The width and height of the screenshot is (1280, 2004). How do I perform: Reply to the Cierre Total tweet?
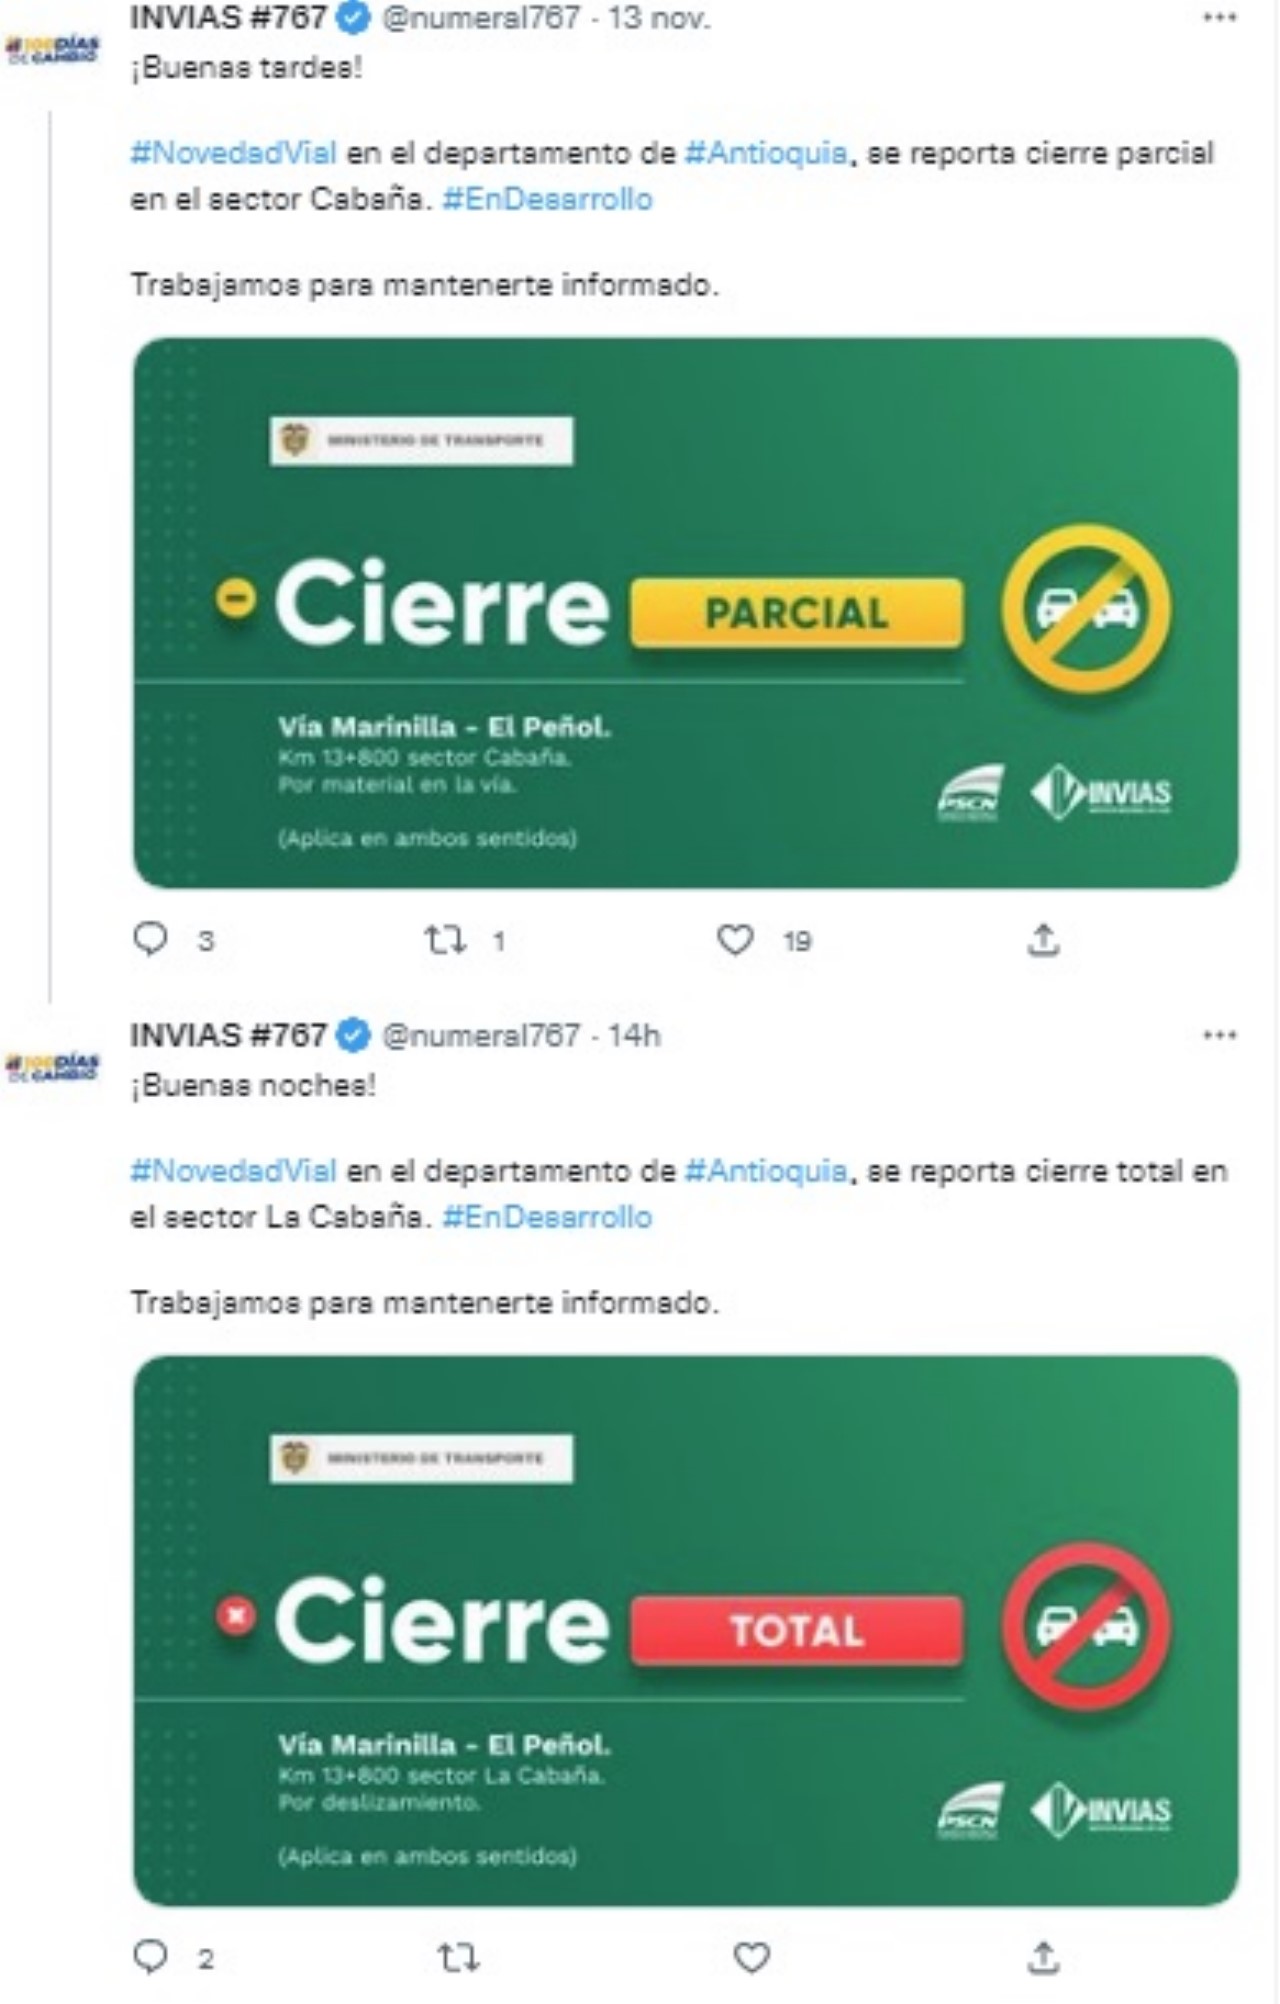[152, 1957]
